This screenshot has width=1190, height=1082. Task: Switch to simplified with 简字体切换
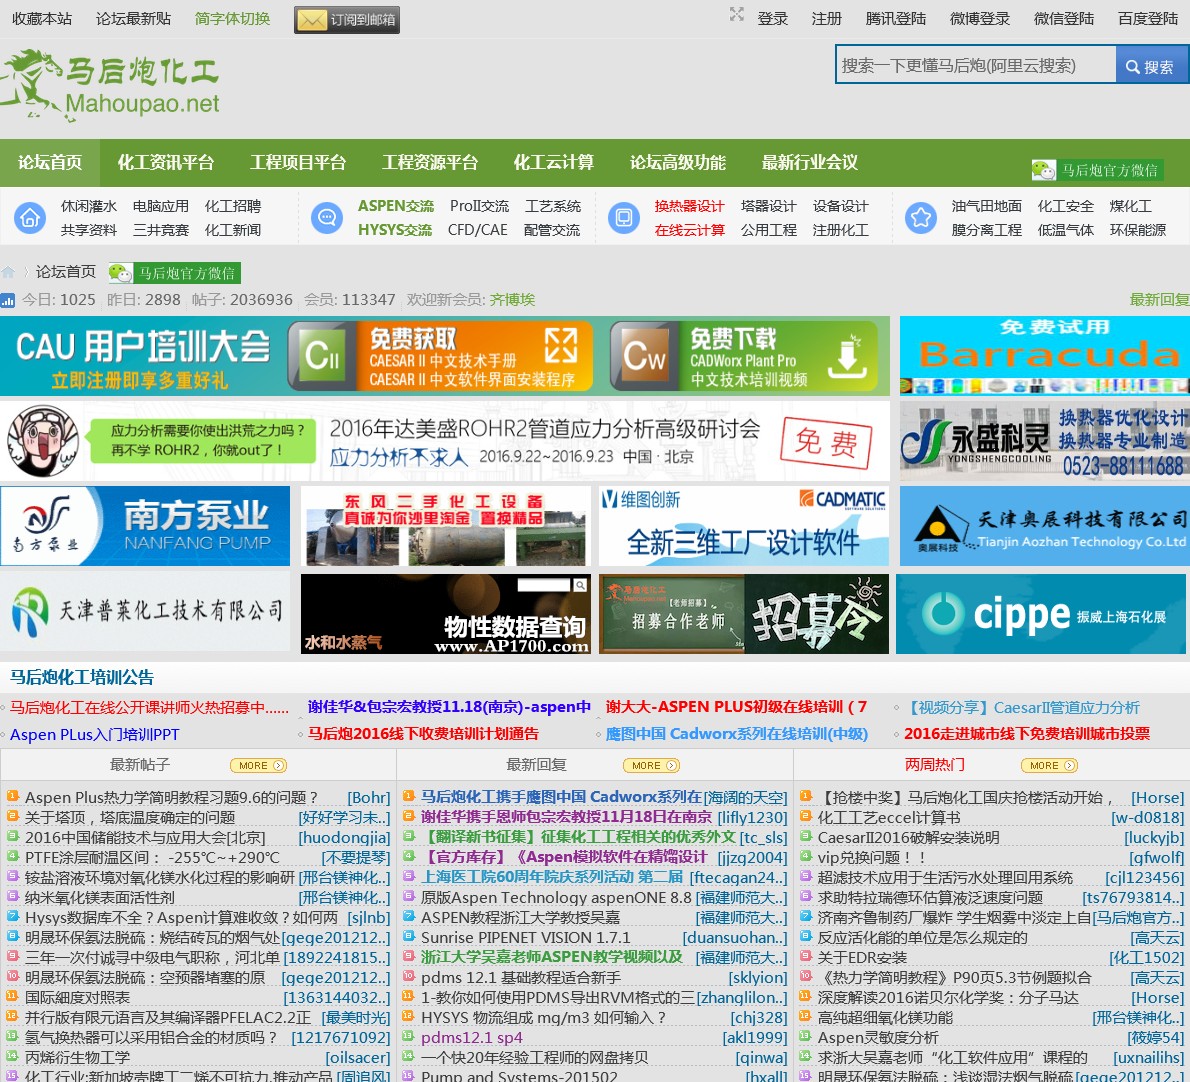[232, 18]
